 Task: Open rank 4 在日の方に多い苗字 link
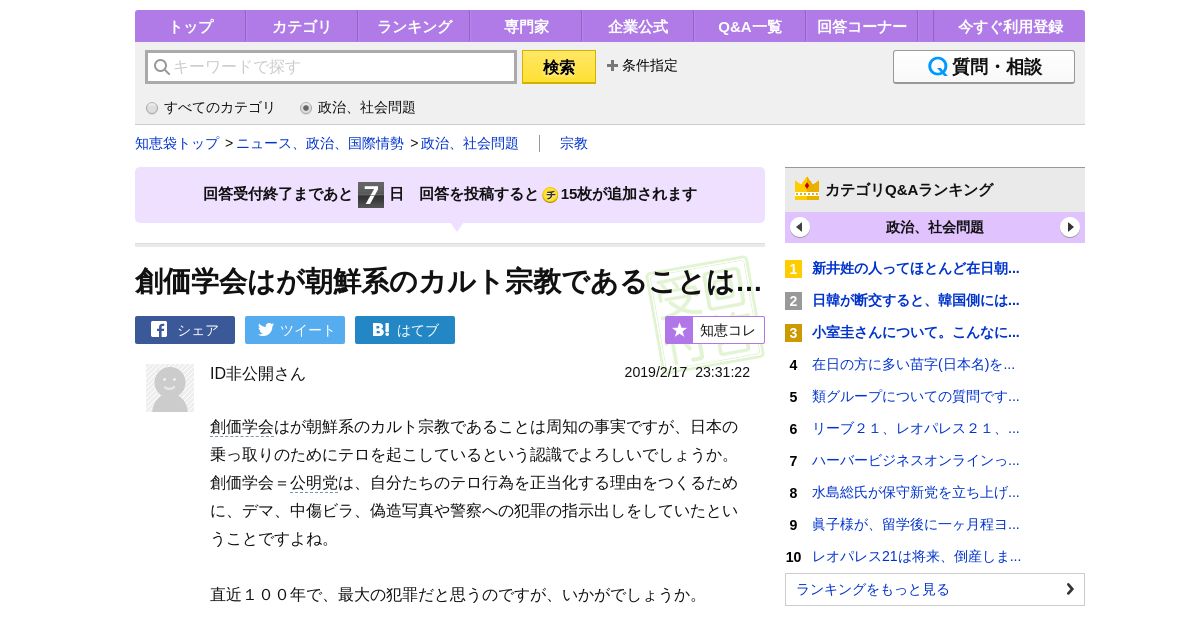(x=914, y=364)
